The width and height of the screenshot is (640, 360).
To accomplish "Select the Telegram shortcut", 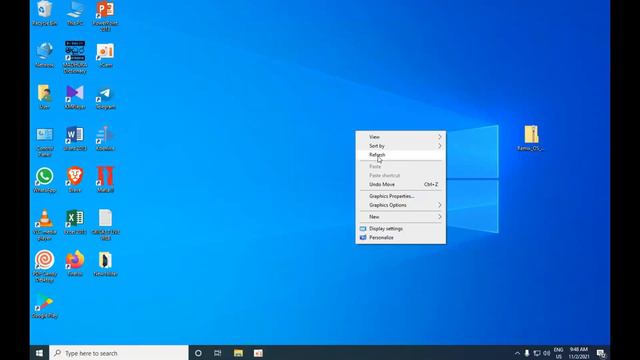I will 105,98.
